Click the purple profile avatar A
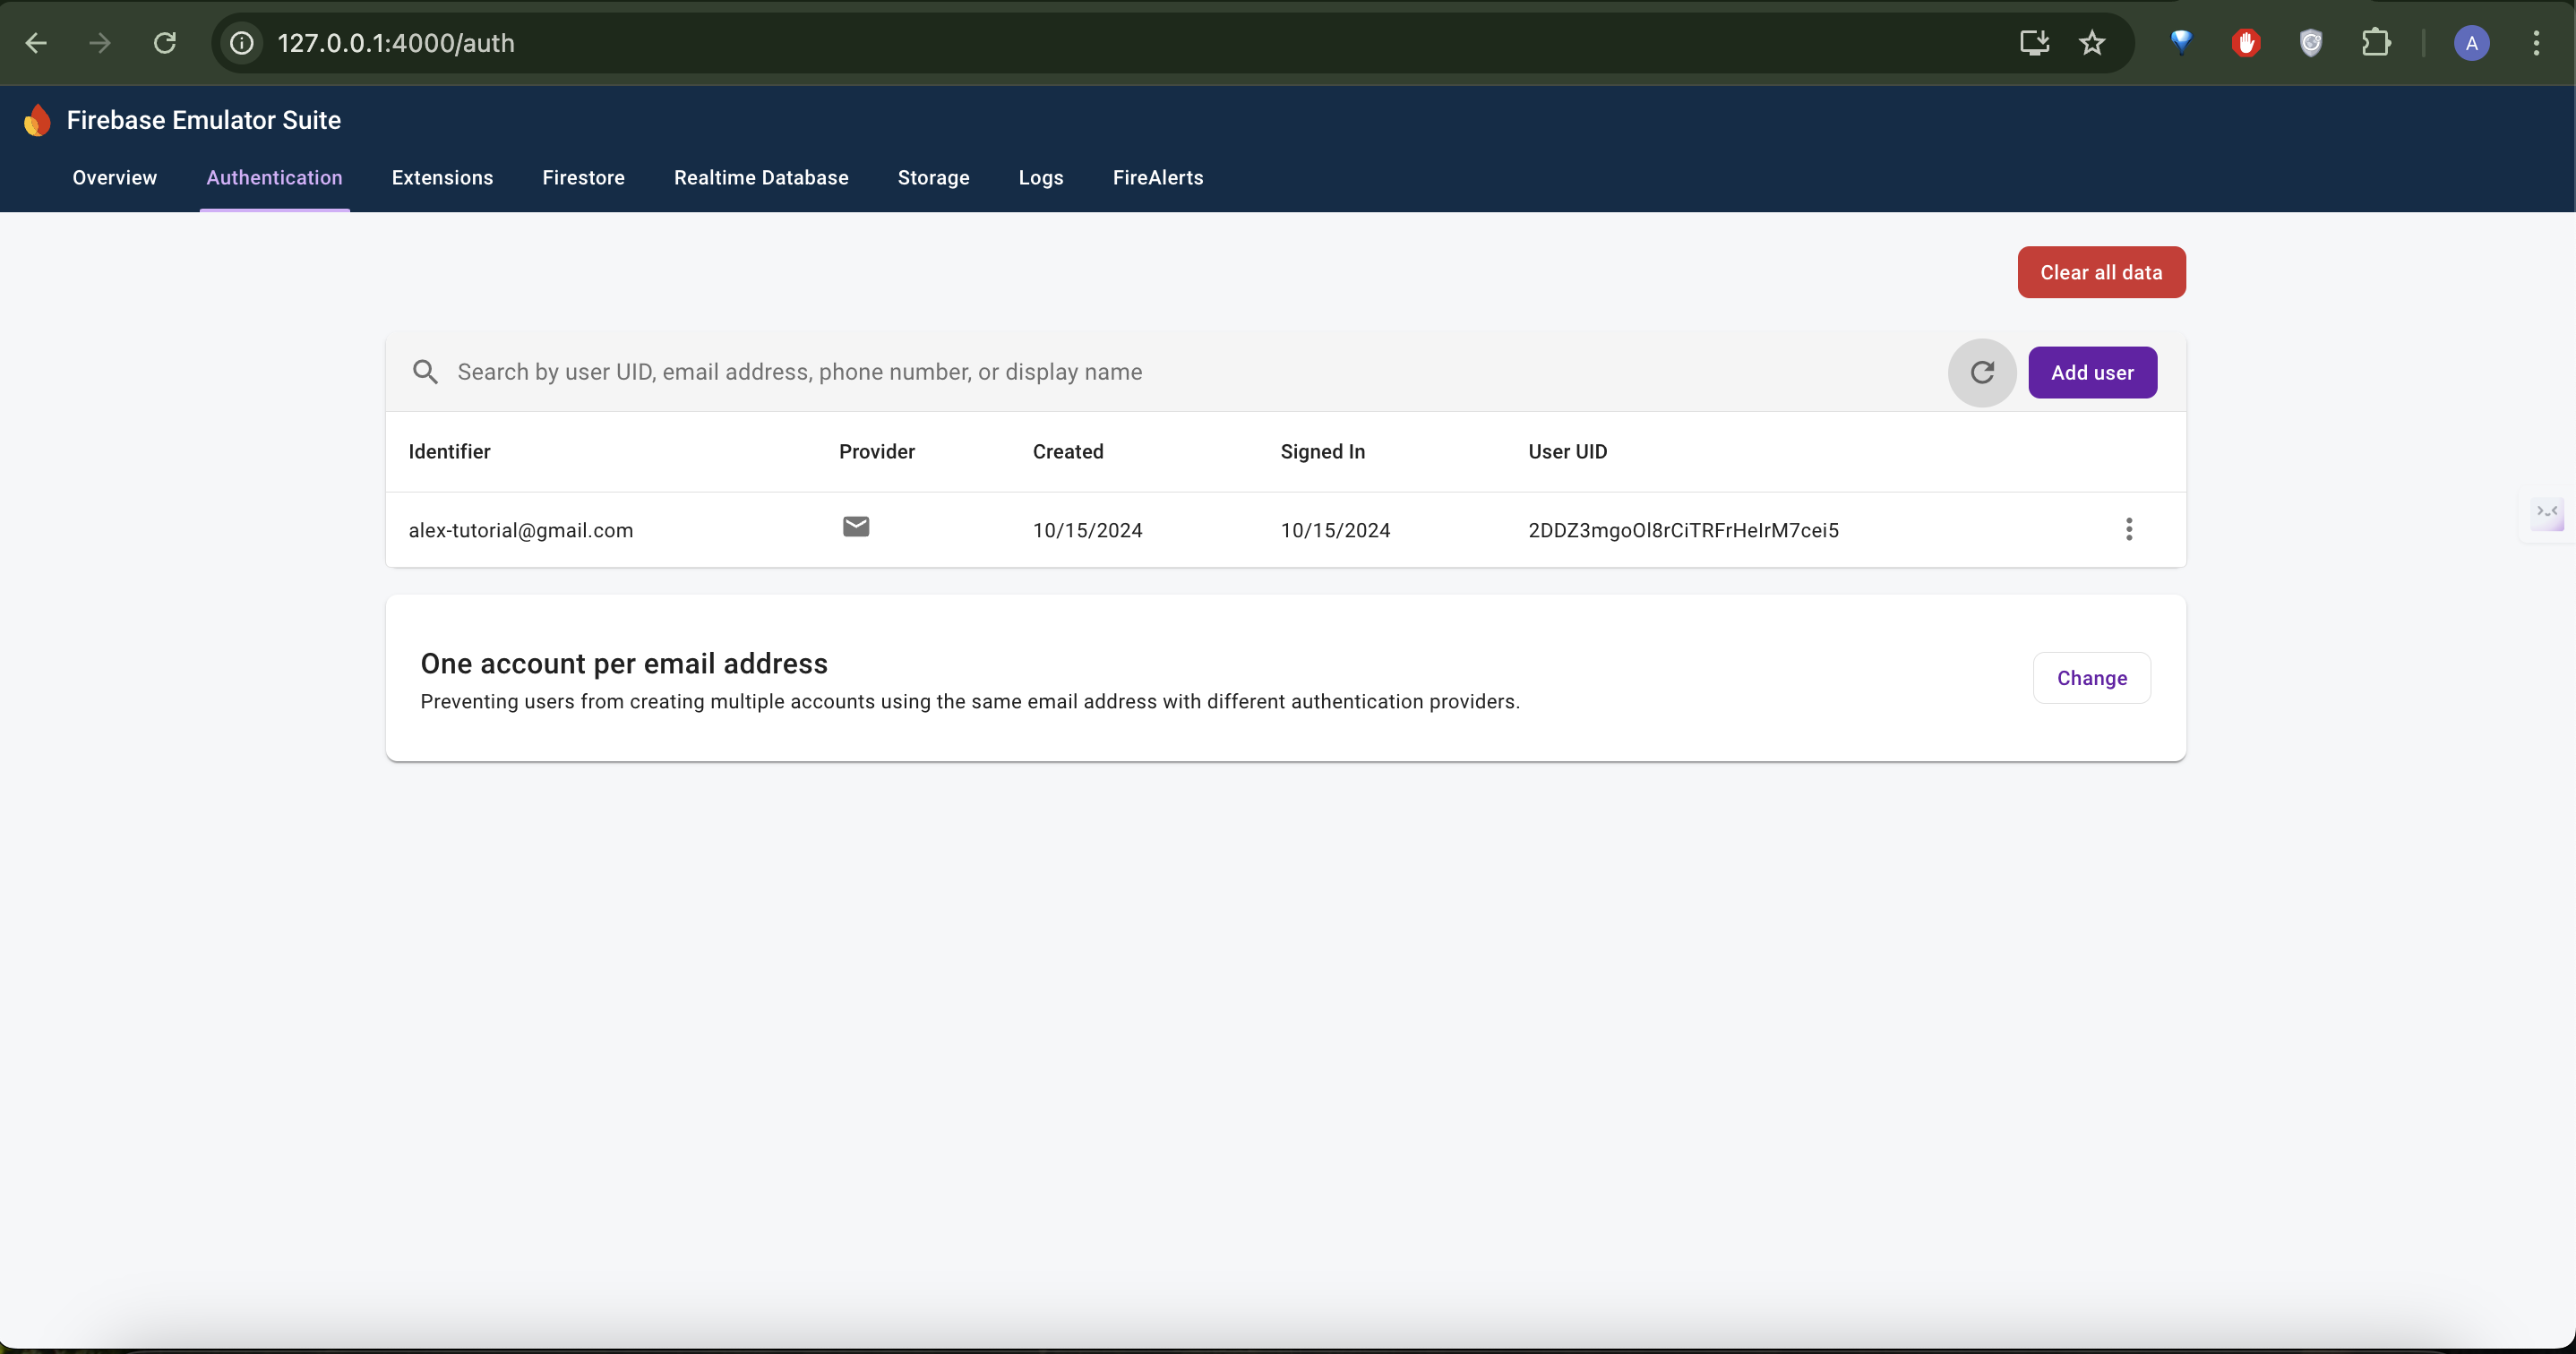Screen dimensions: 2576x1354 tap(2472, 42)
